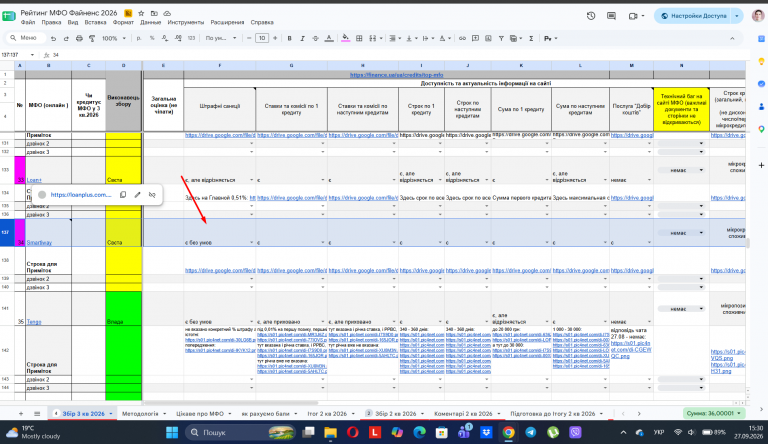Remove the link in popup

pos(152,195)
